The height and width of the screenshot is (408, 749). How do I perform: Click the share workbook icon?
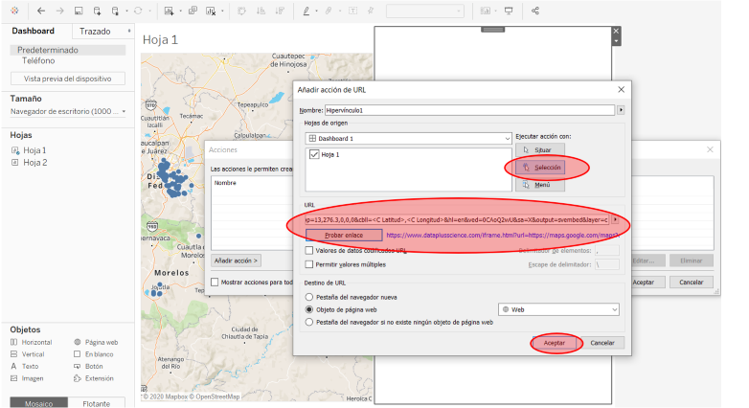pyautogui.click(x=535, y=11)
